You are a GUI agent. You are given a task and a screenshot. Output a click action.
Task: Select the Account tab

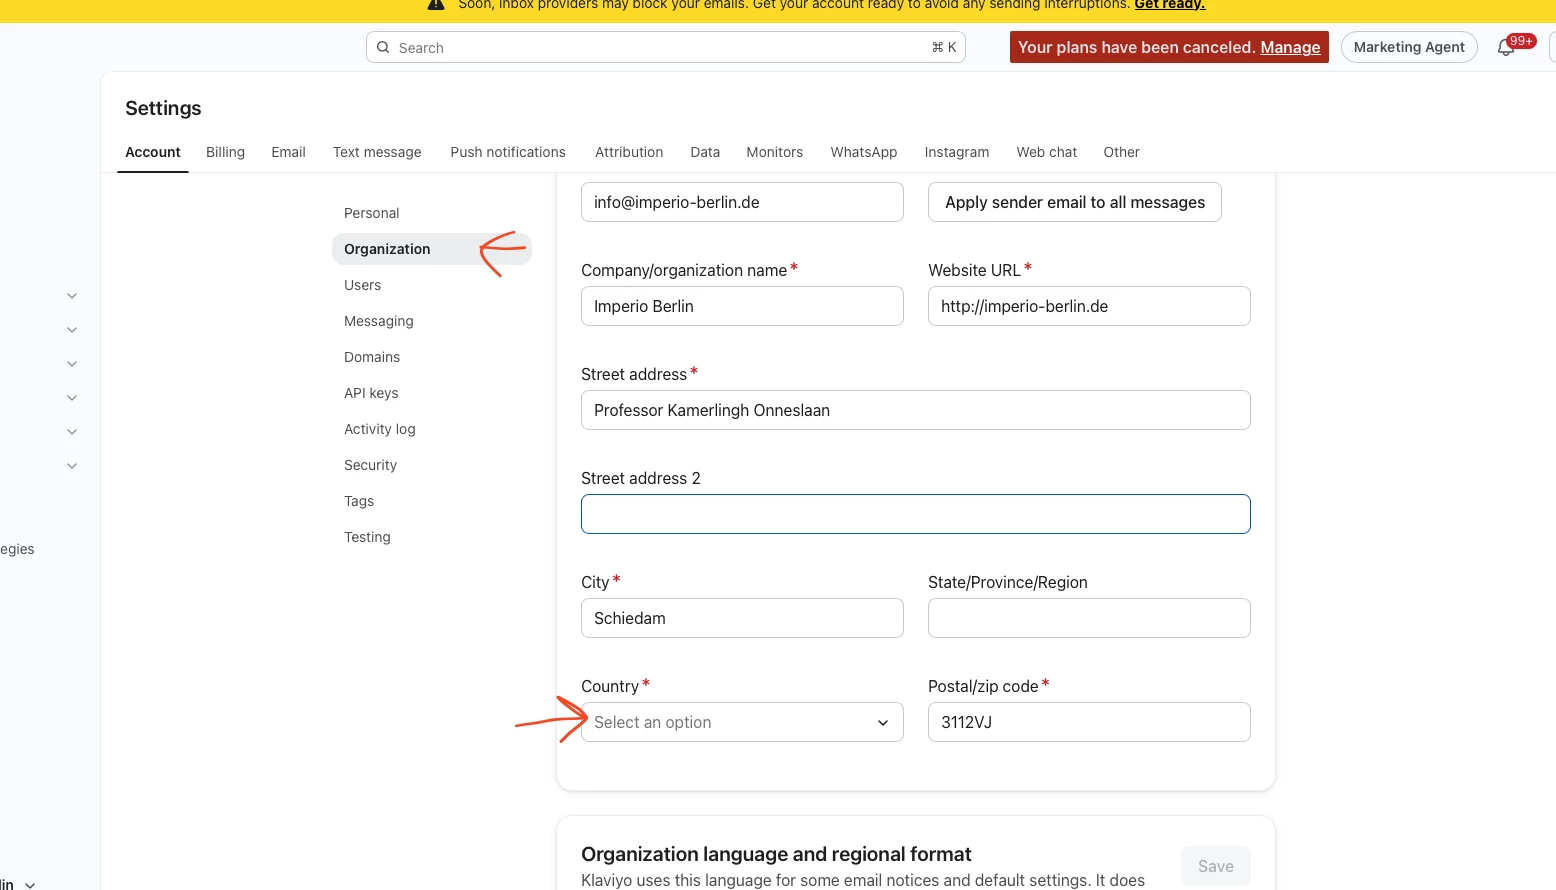click(153, 152)
